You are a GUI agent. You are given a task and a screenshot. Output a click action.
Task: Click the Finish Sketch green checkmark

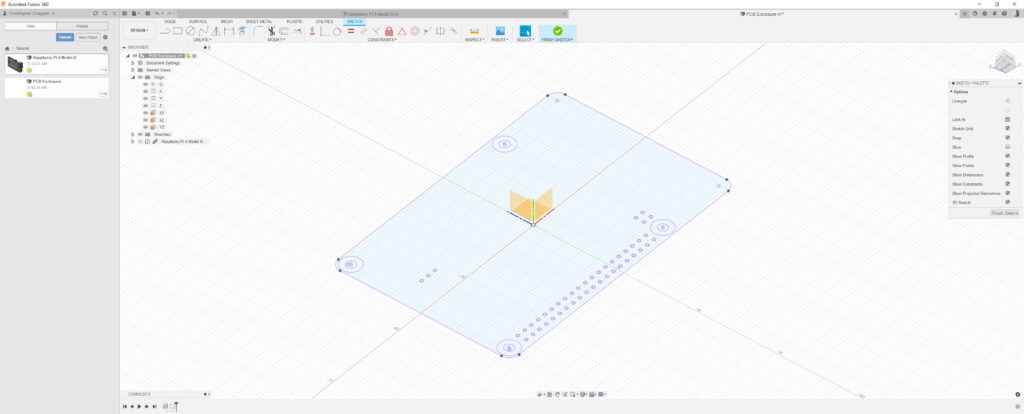pyautogui.click(x=558, y=31)
